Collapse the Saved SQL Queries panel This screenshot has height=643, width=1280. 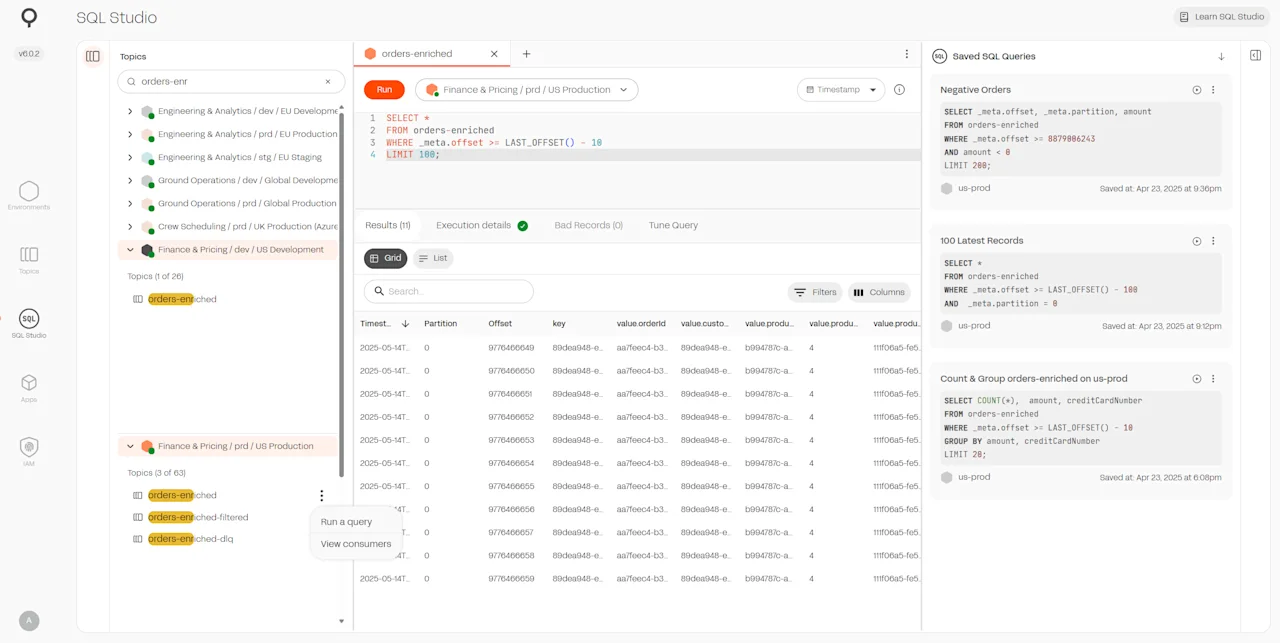(x=1256, y=55)
